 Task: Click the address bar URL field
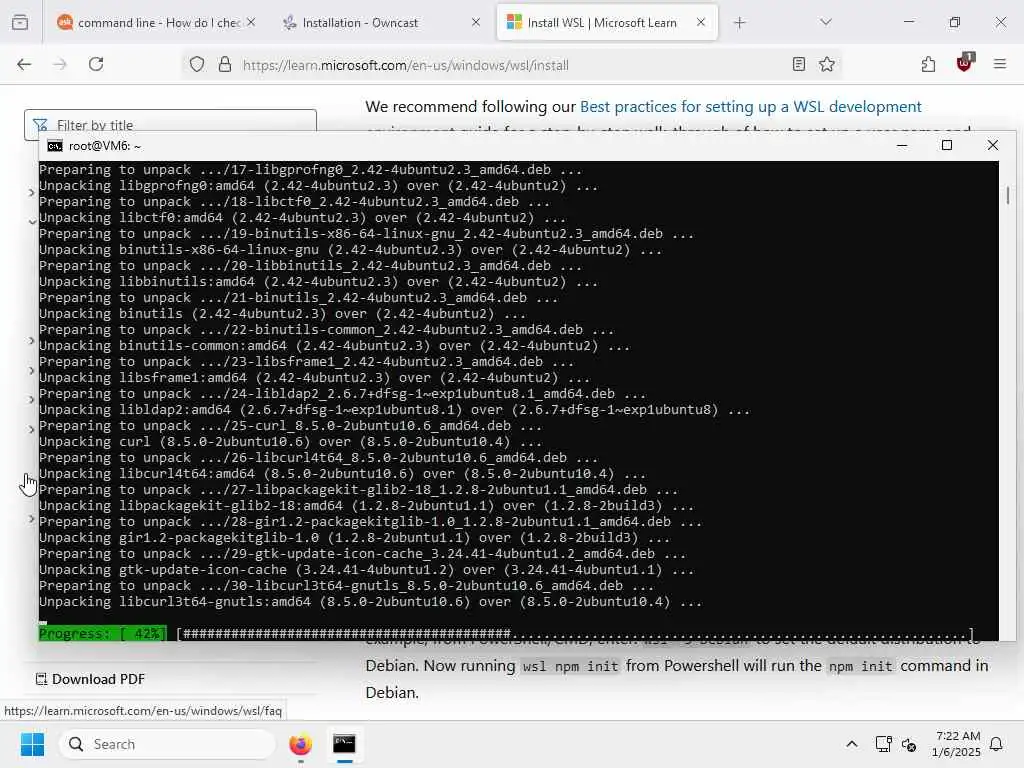[x=509, y=65]
